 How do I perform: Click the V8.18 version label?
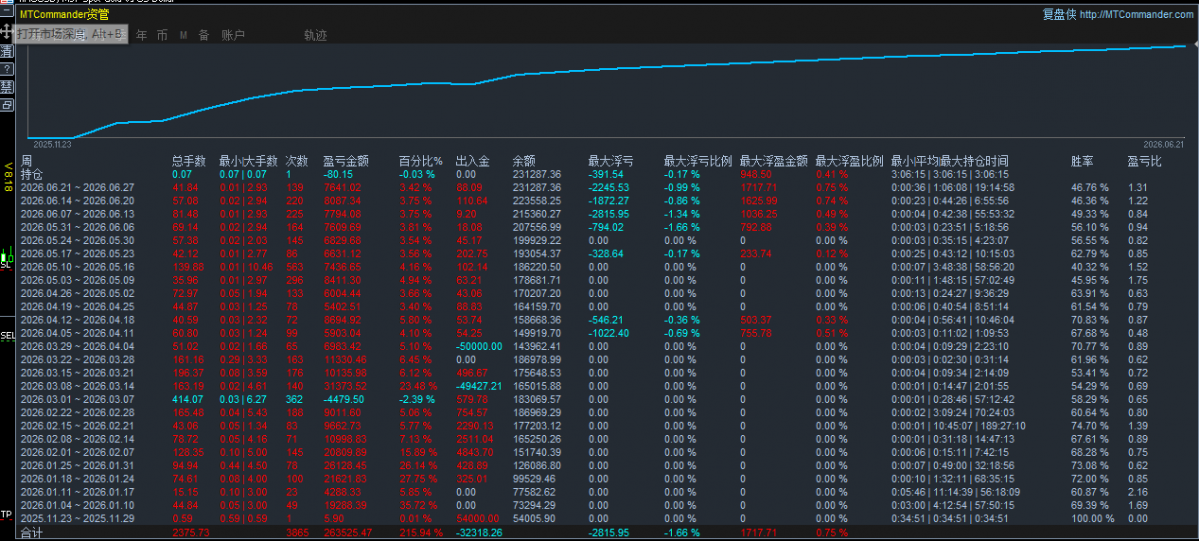click(x=7, y=178)
